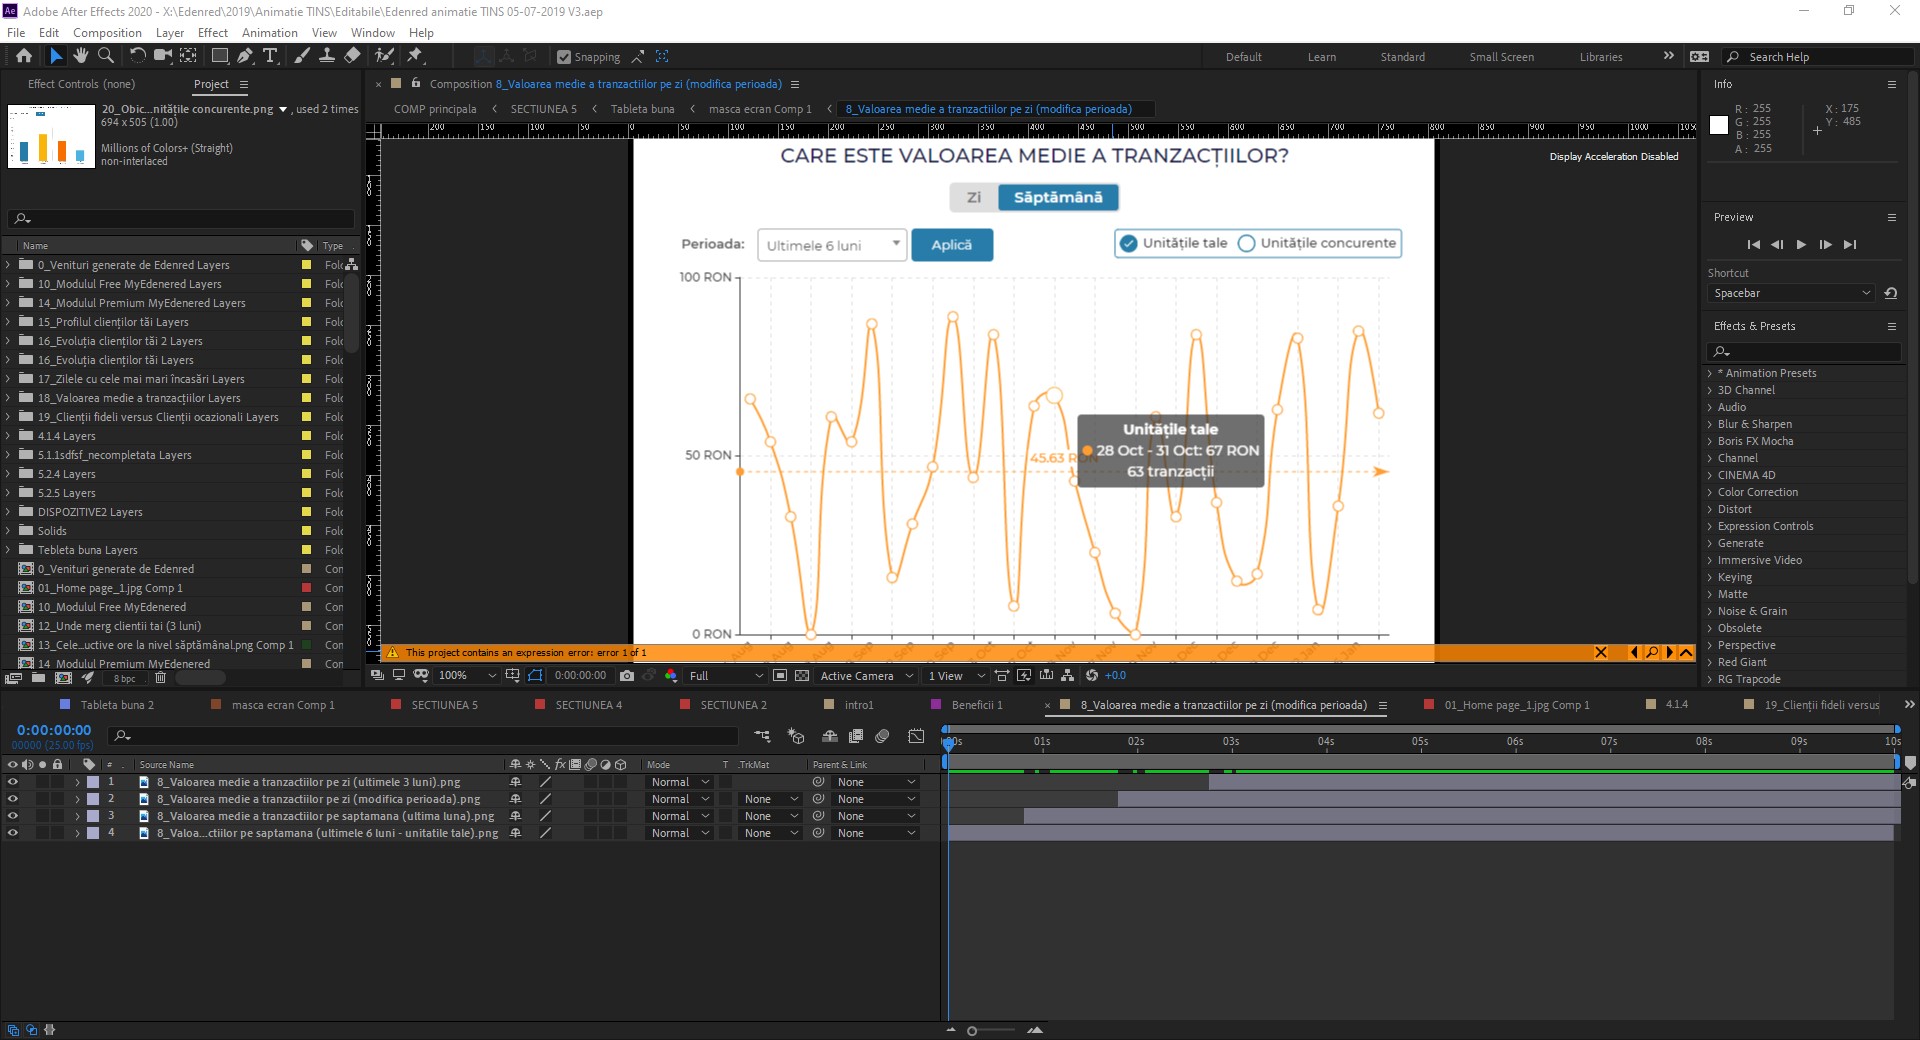The image size is (1920, 1040).
Task: Switch to the Learn workspace
Action: pyautogui.click(x=1321, y=57)
